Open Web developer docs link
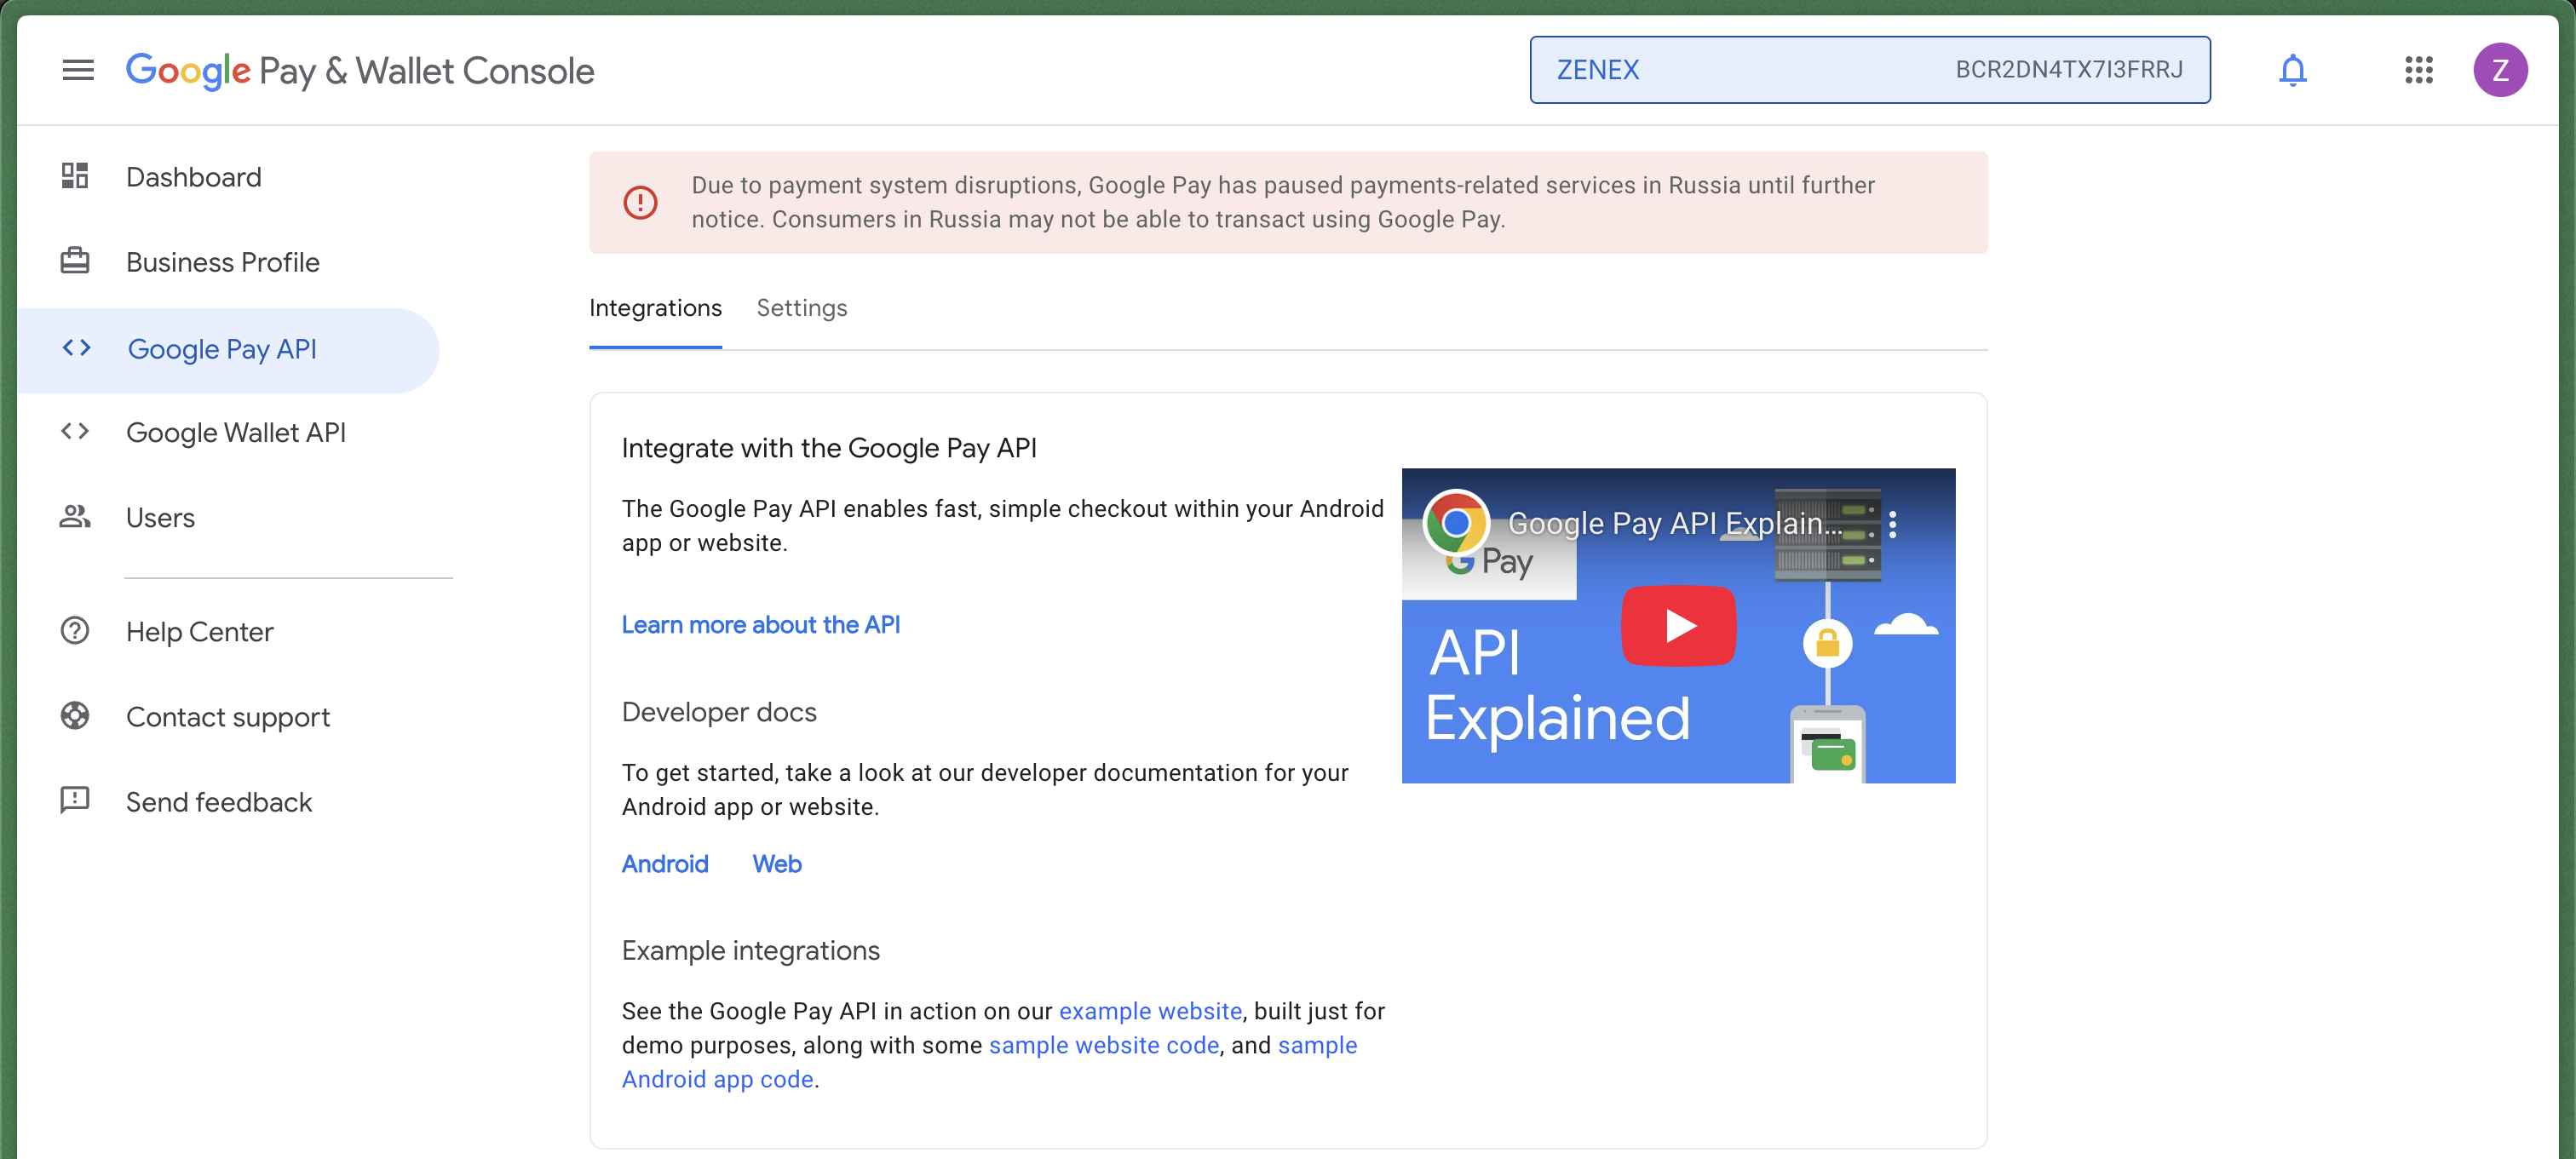2576x1159 pixels. tap(777, 864)
